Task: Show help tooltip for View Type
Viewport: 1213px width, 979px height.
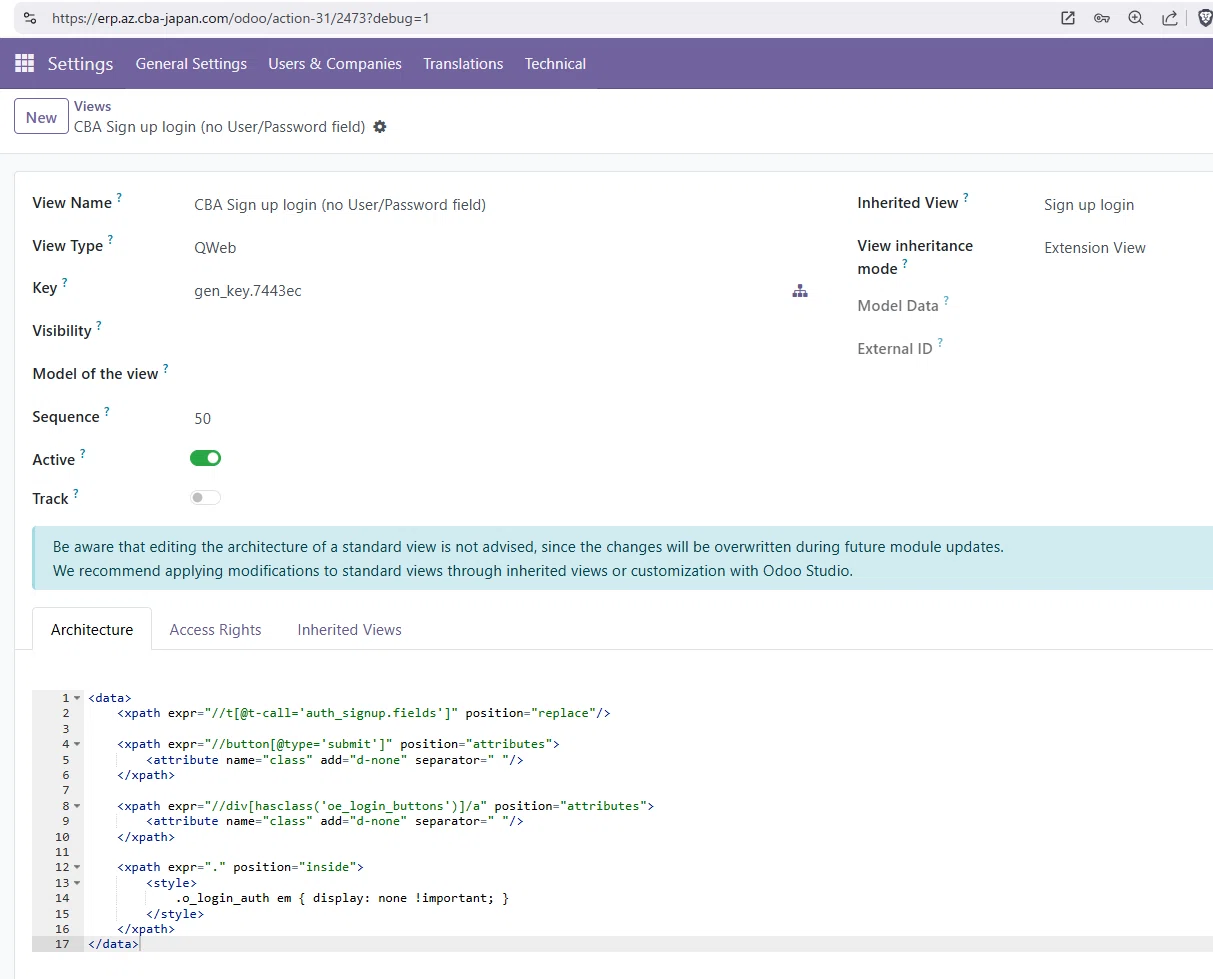Action: pos(110,241)
